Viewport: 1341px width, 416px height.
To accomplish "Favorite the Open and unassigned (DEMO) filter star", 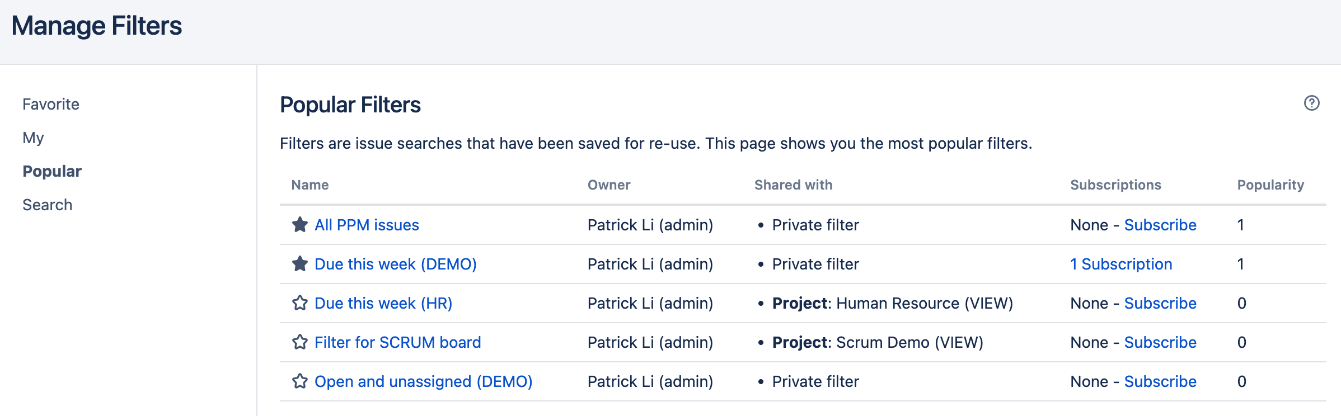I will [x=299, y=381].
